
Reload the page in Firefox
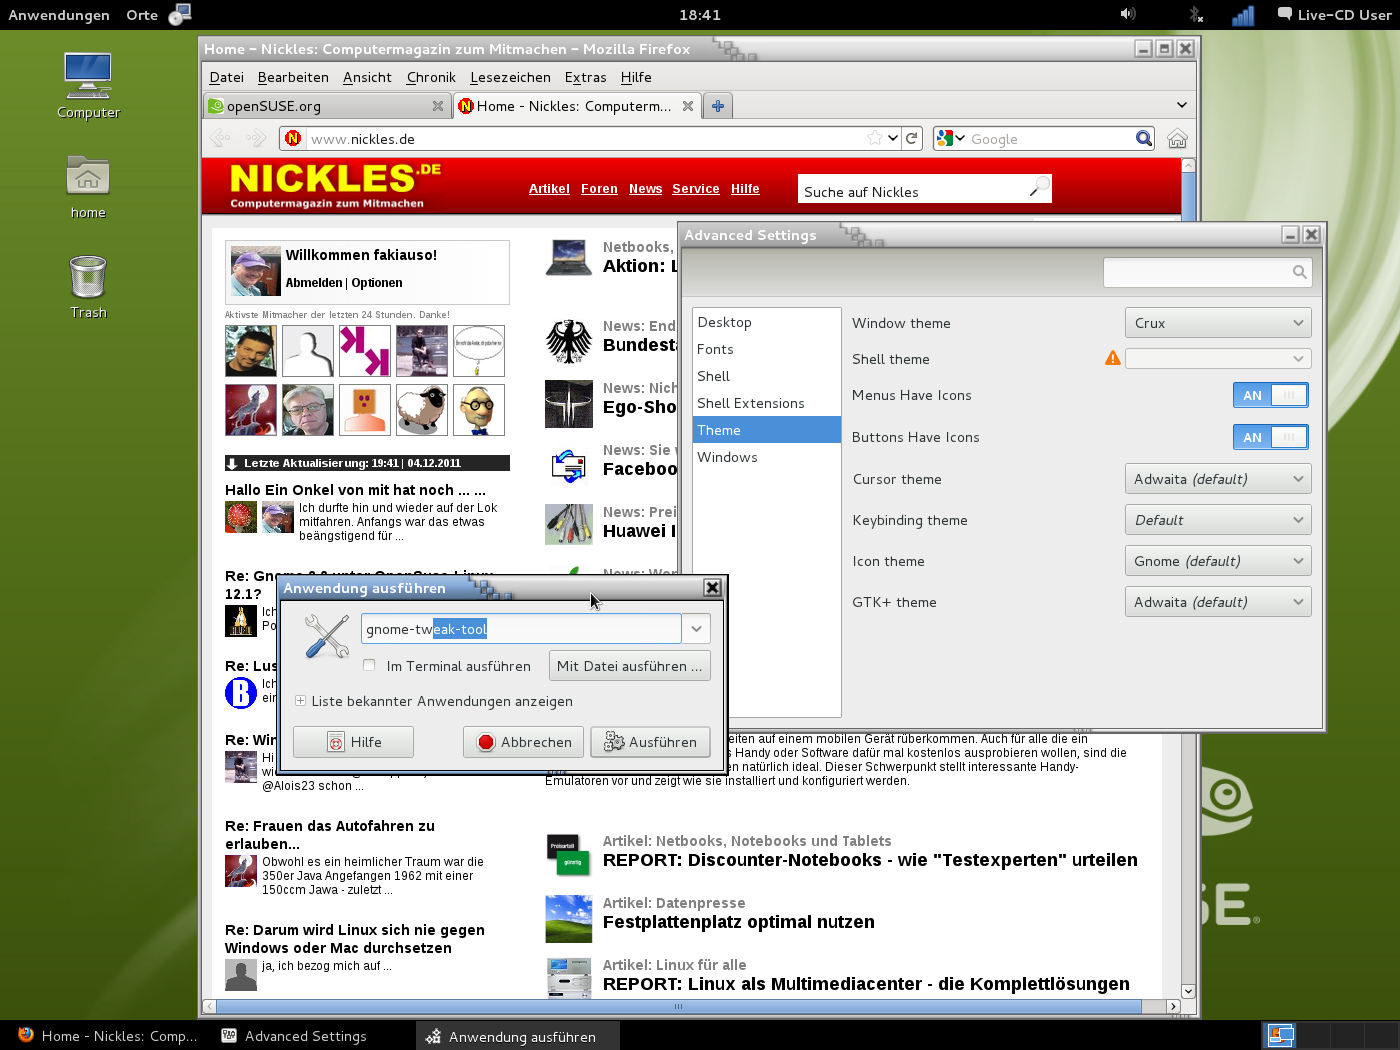tap(912, 138)
